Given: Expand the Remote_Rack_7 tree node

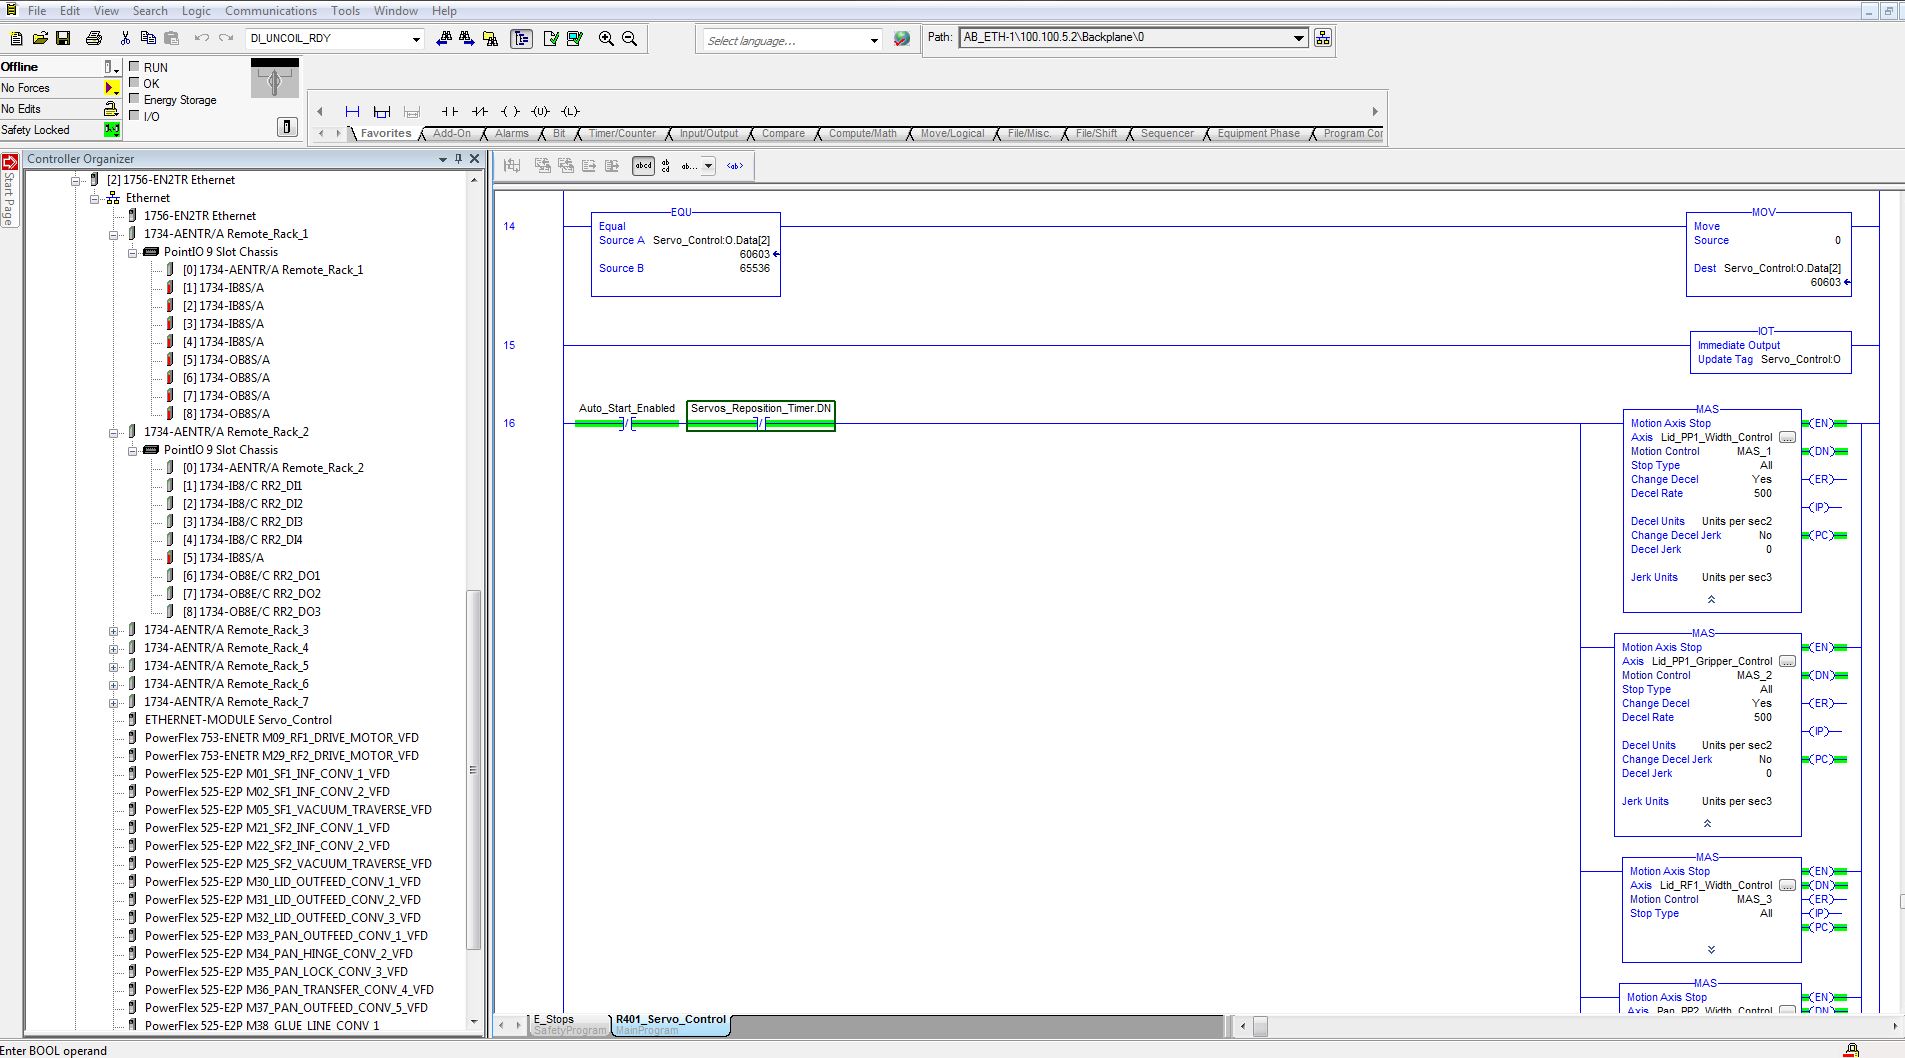Looking at the screenshot, I should tap(114, 702).
